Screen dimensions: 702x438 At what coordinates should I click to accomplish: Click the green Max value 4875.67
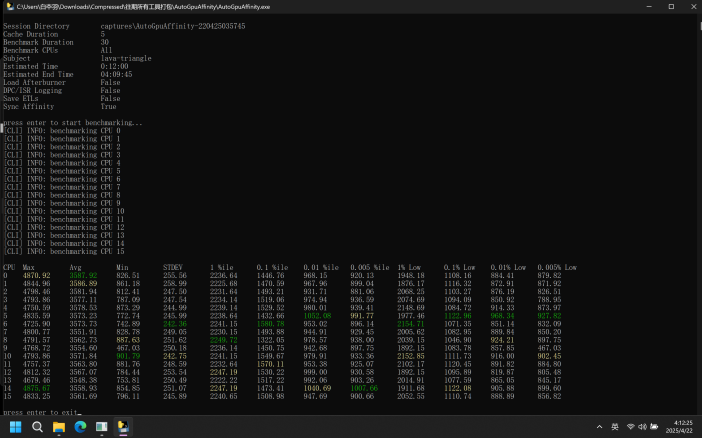click(37, 388)
